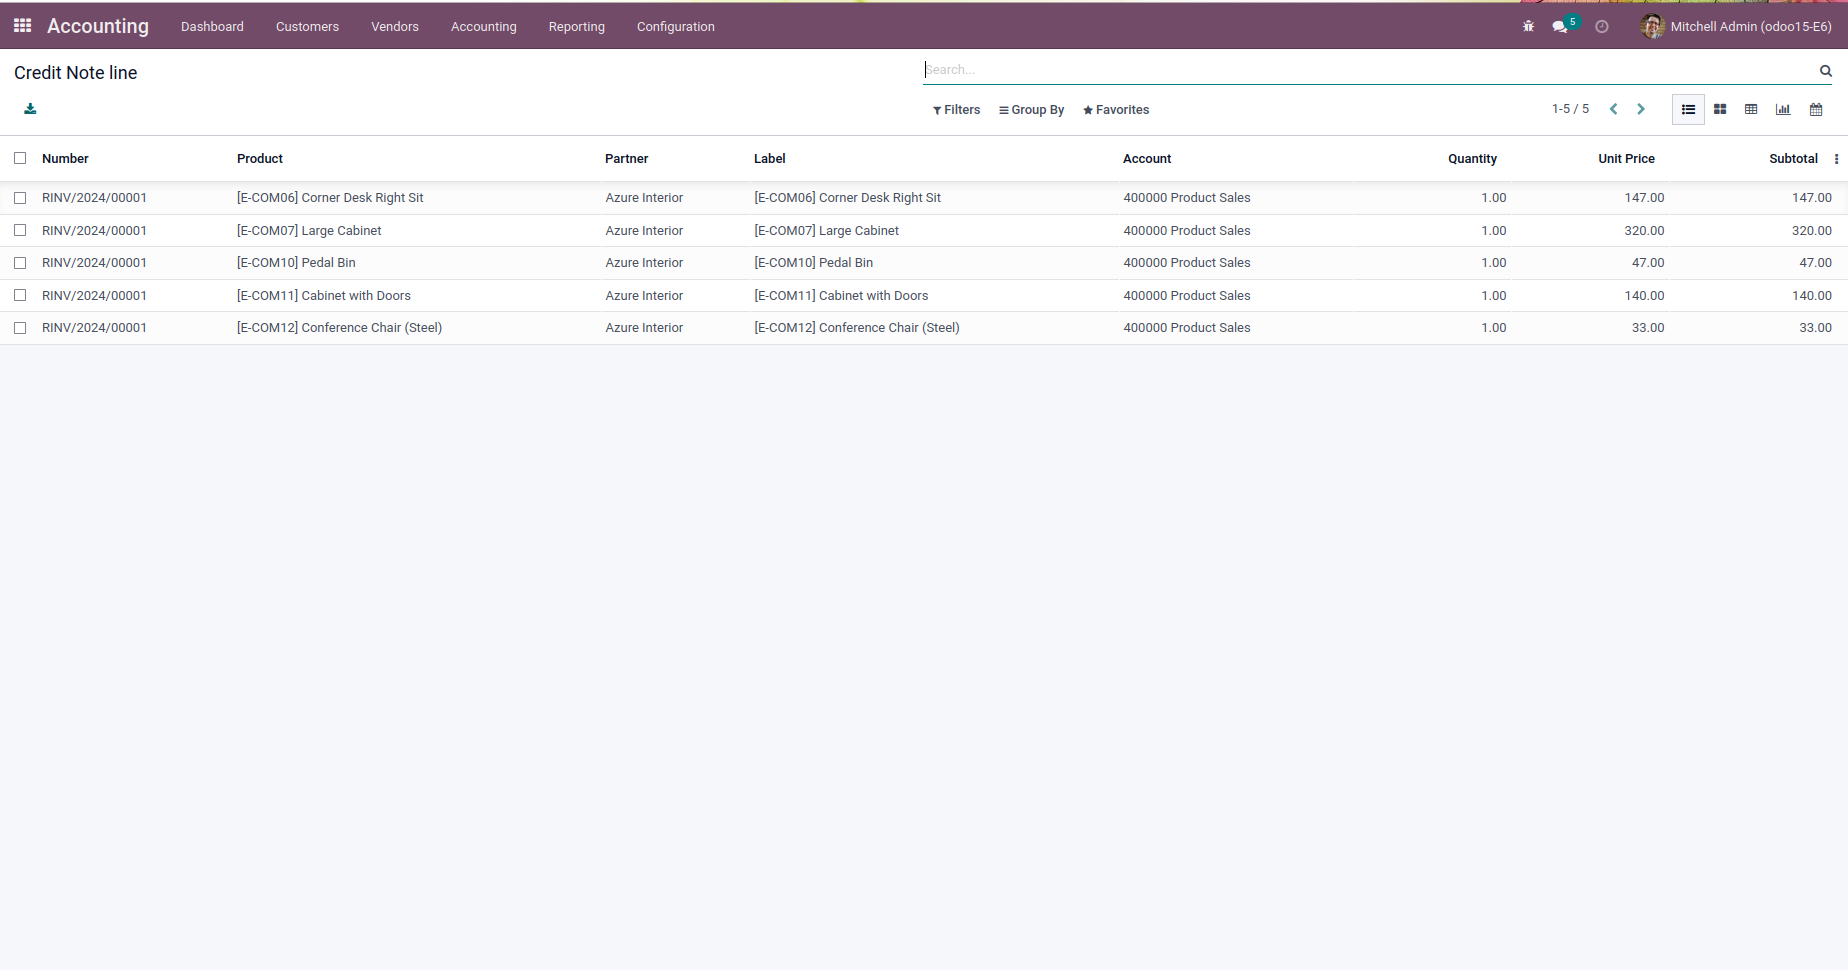Click the 33.00 unit price cell
The width and height of the screenshot is (1848, 970).
[x=1648, y=328]
